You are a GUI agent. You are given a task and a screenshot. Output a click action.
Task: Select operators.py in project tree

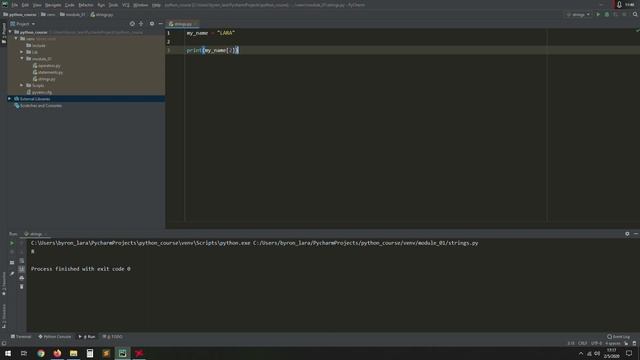point(46,65)
